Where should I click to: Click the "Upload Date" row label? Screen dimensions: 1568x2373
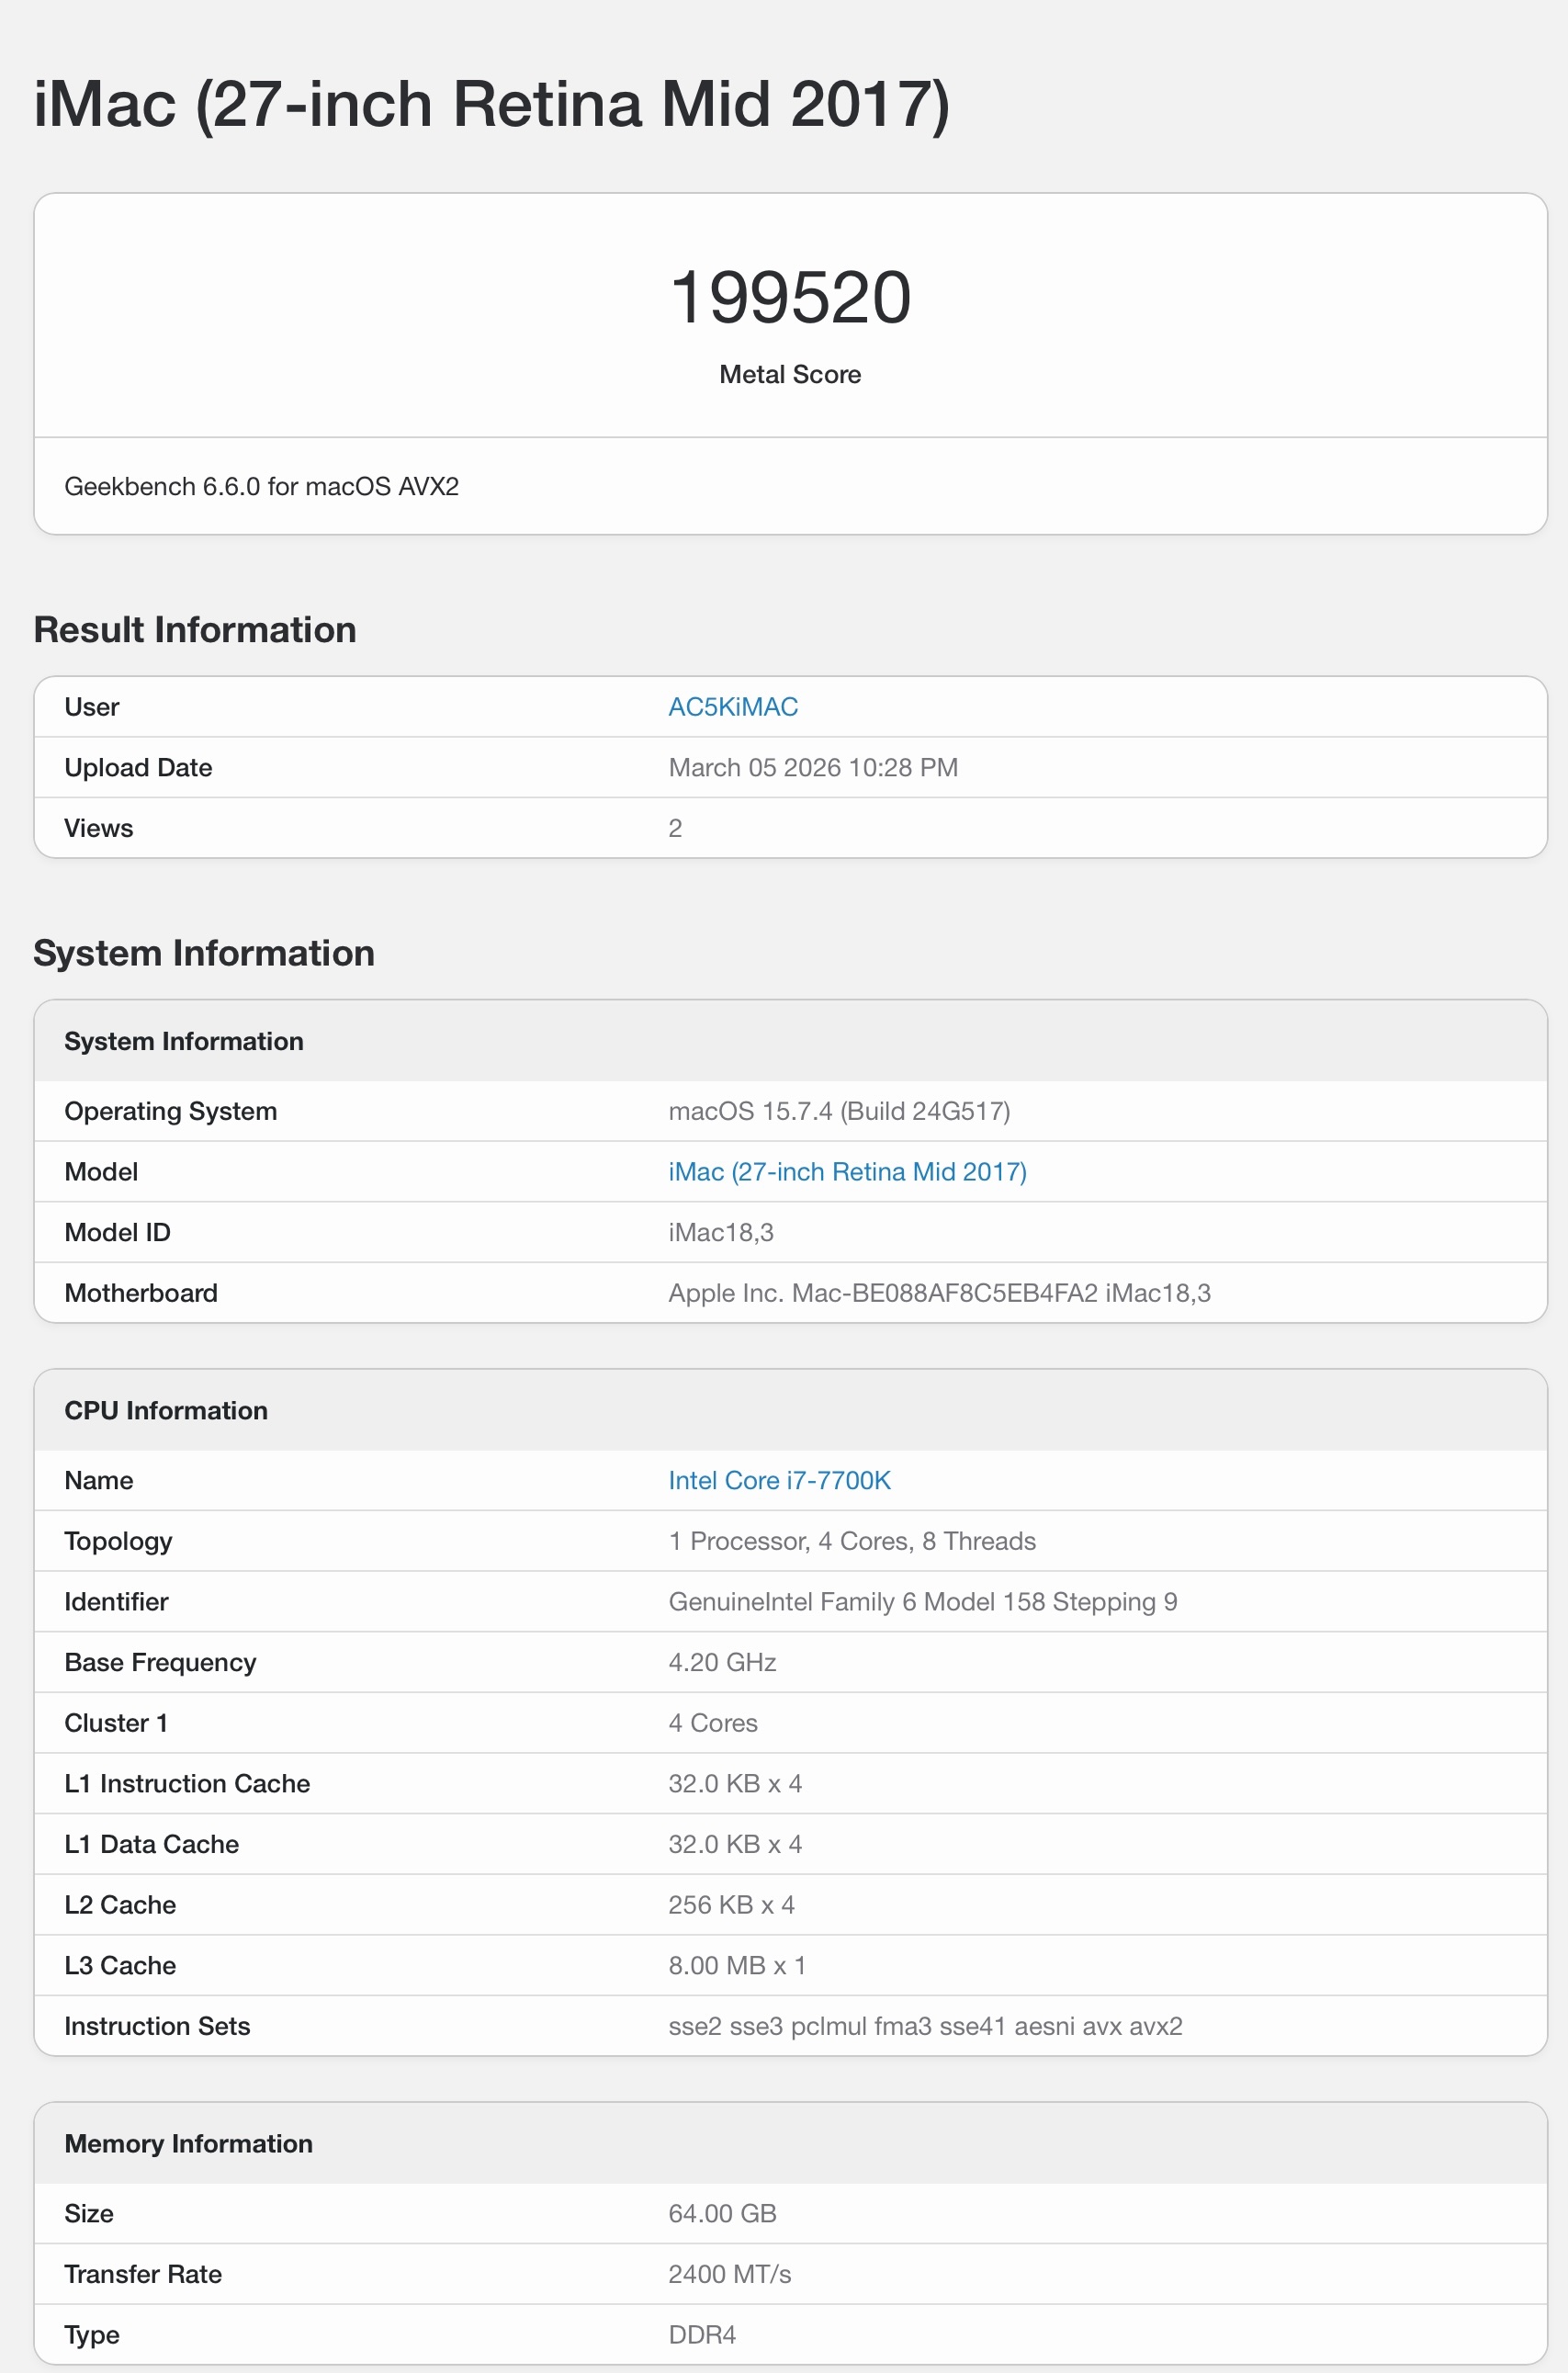pos(138,768)
